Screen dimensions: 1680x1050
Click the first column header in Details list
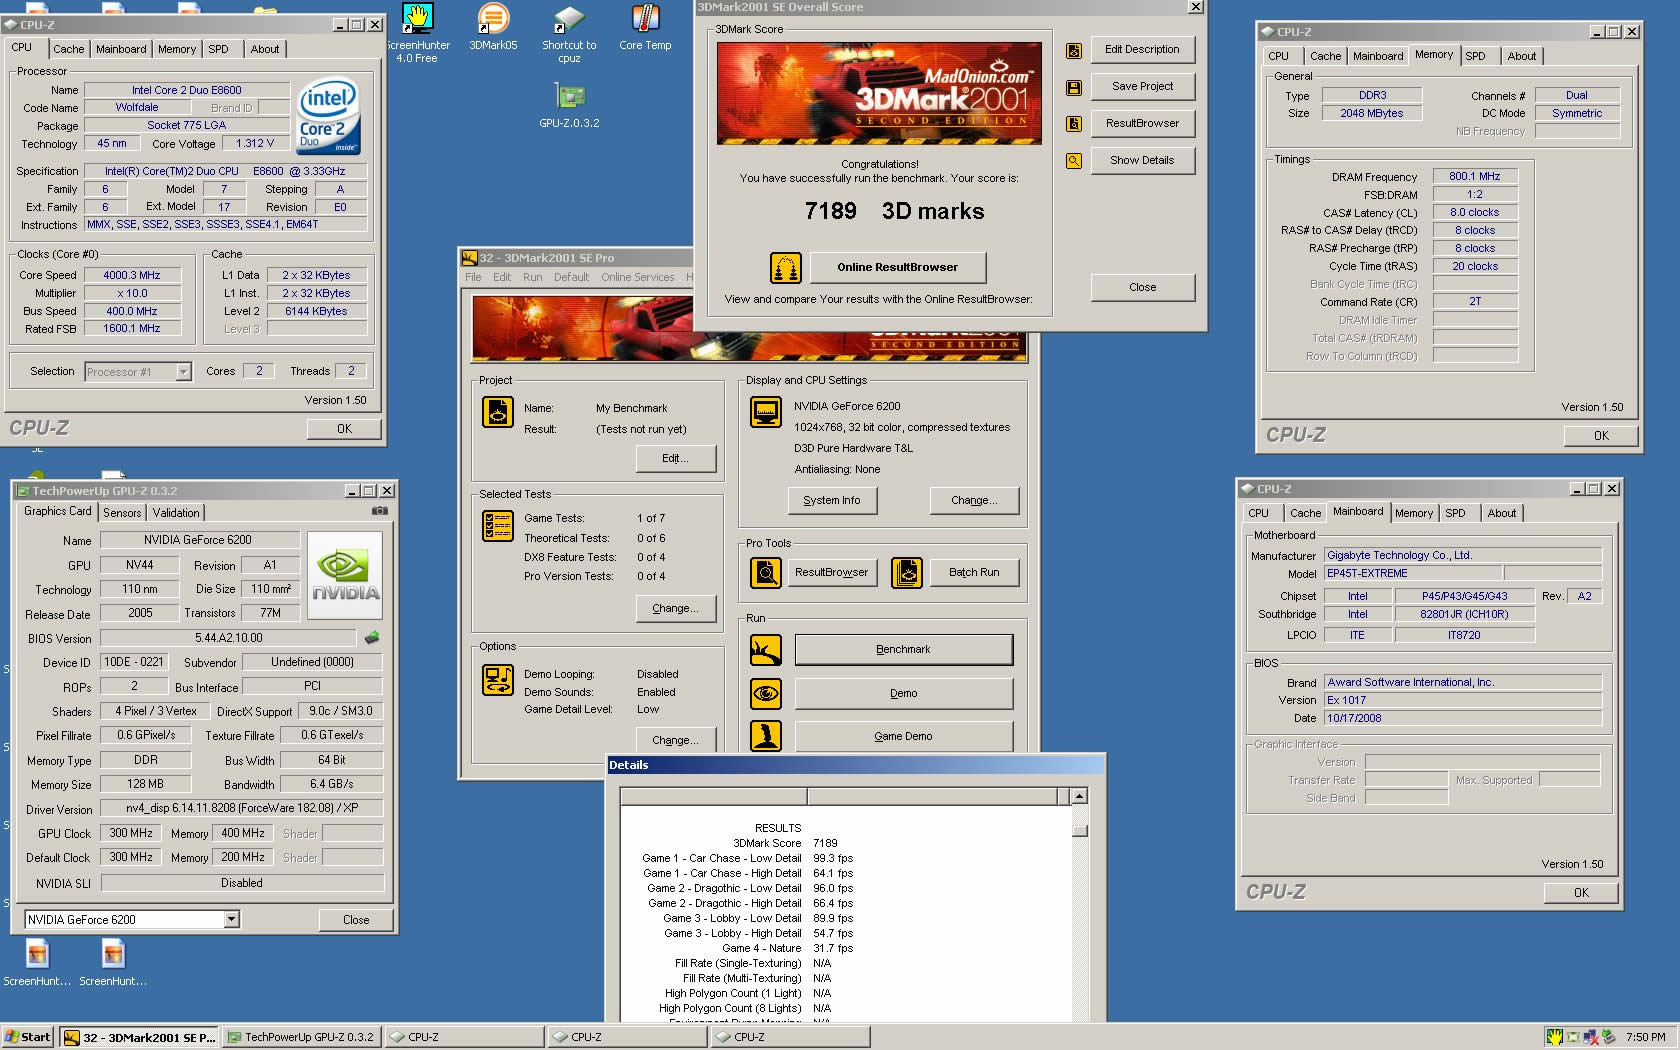[713, 797]
